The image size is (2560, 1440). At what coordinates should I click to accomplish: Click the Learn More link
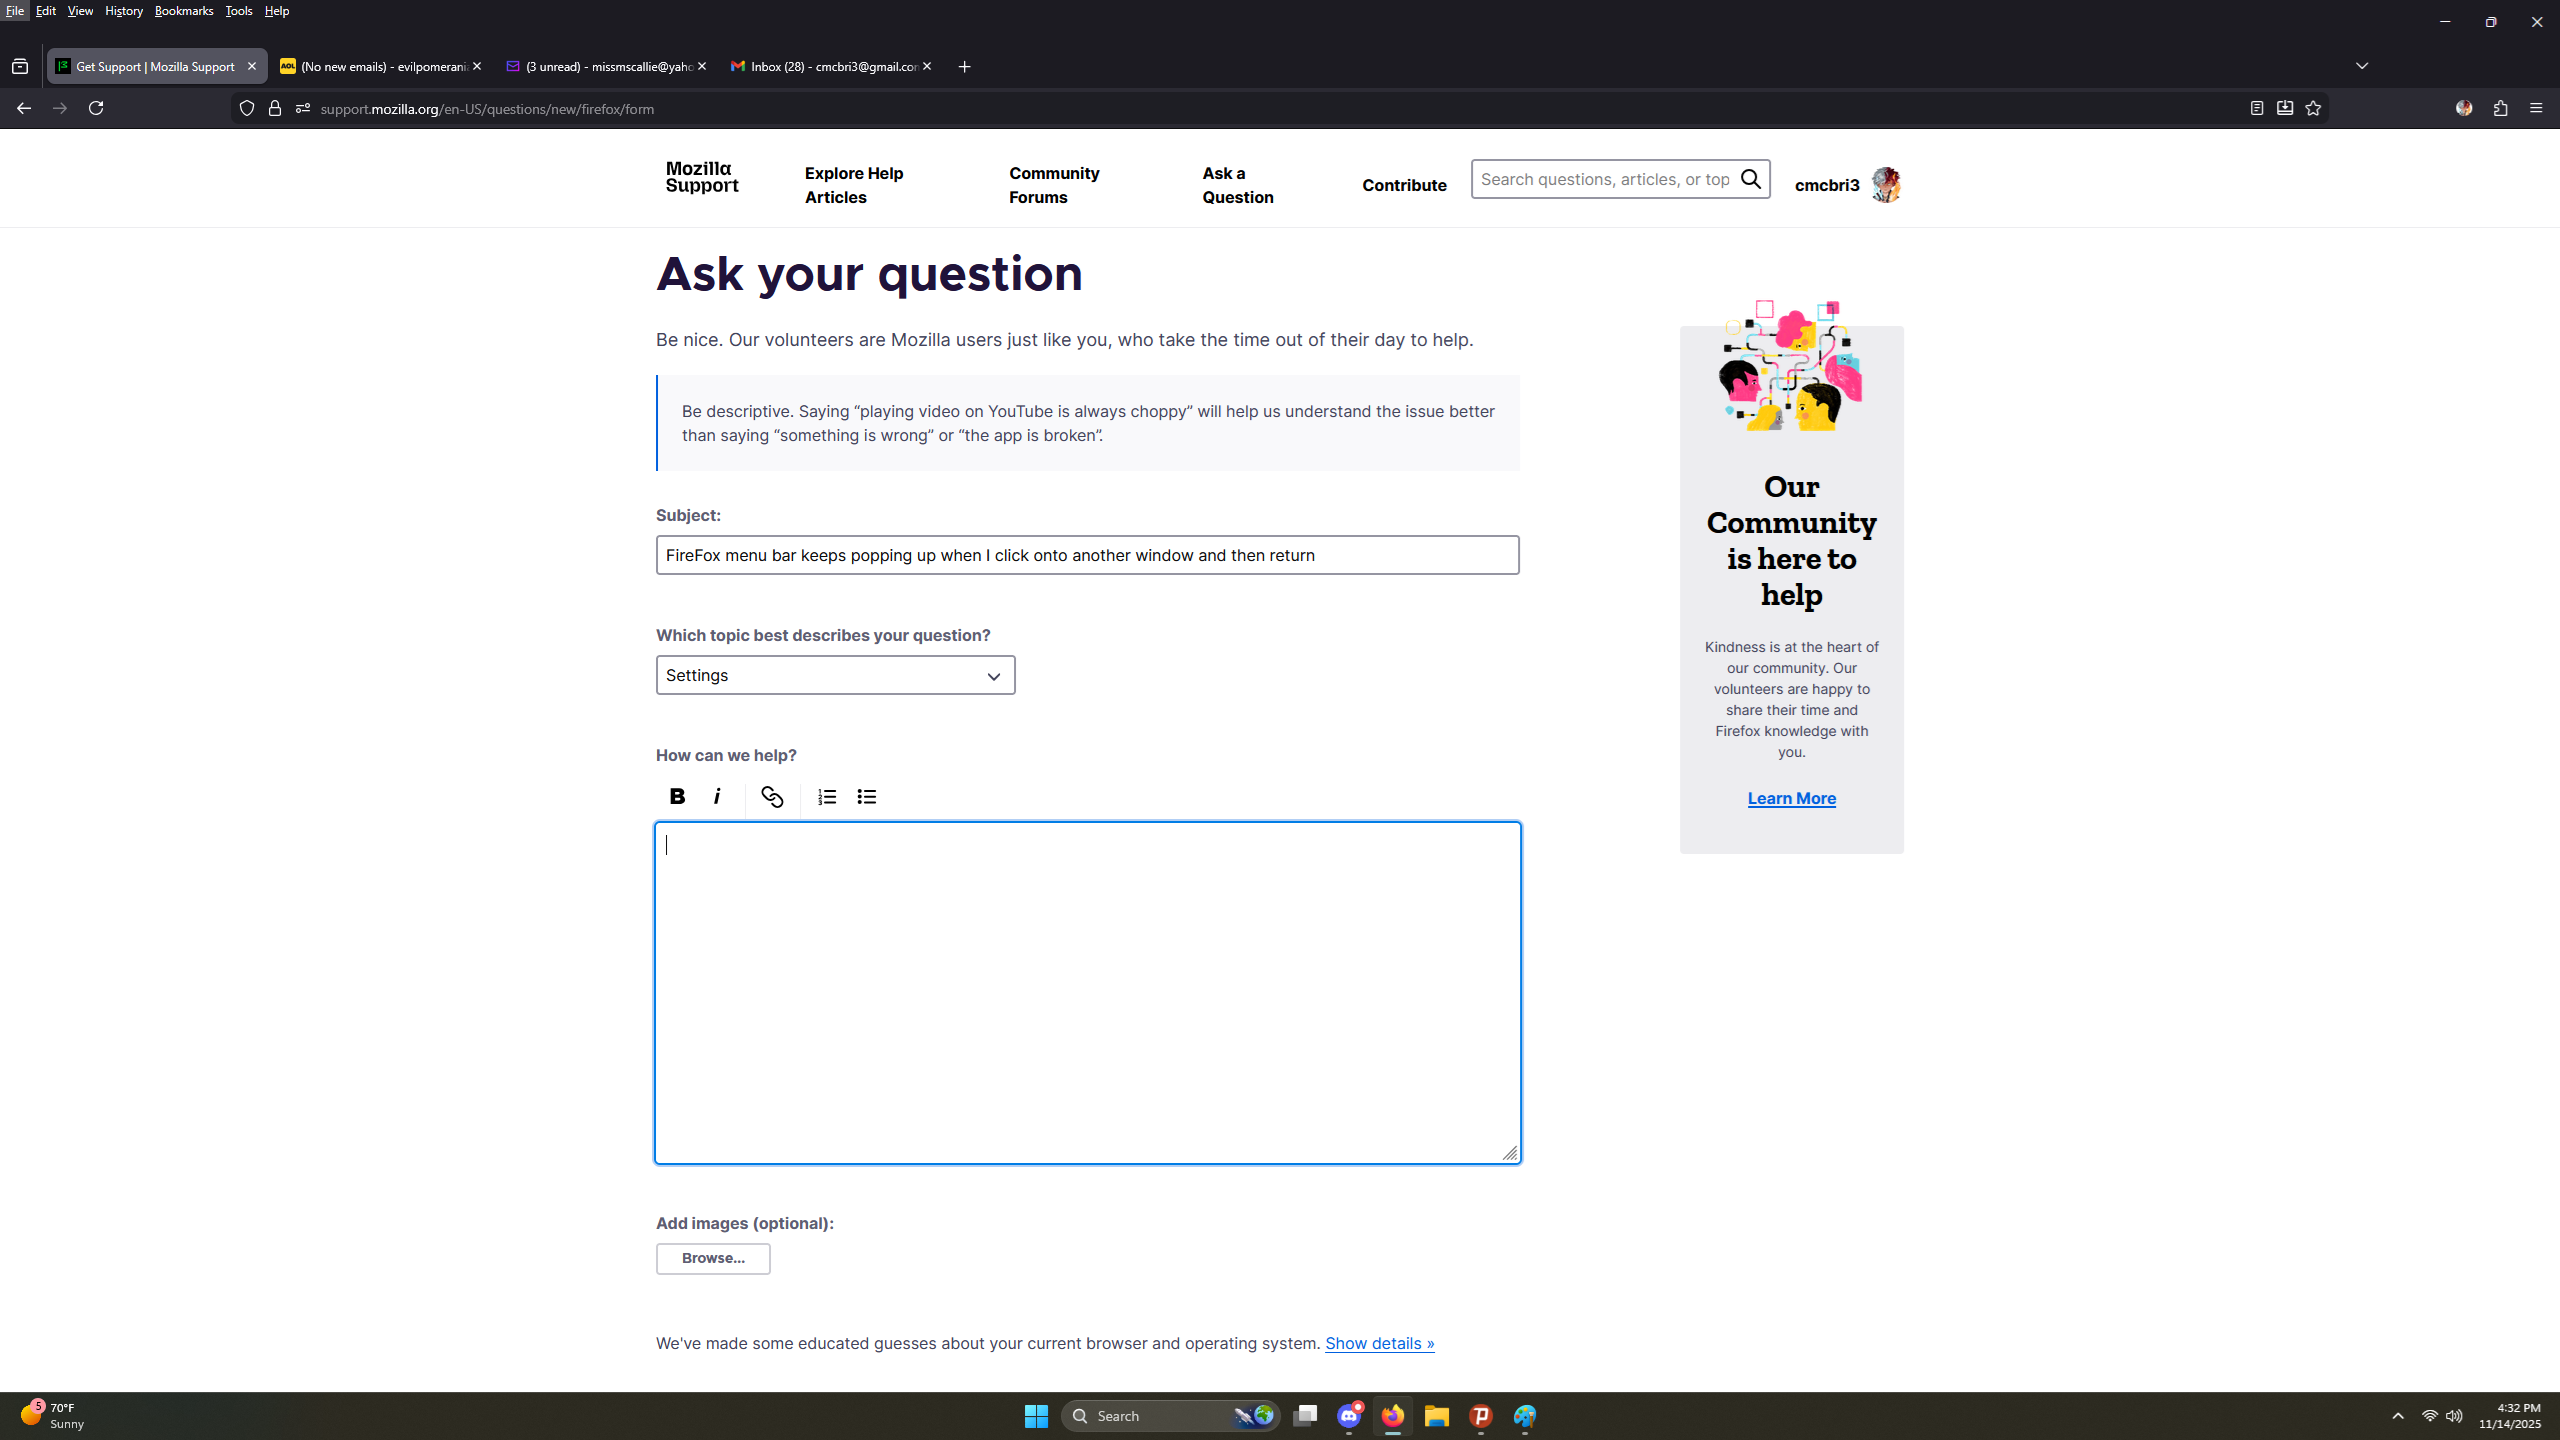tap(1791, 798)
